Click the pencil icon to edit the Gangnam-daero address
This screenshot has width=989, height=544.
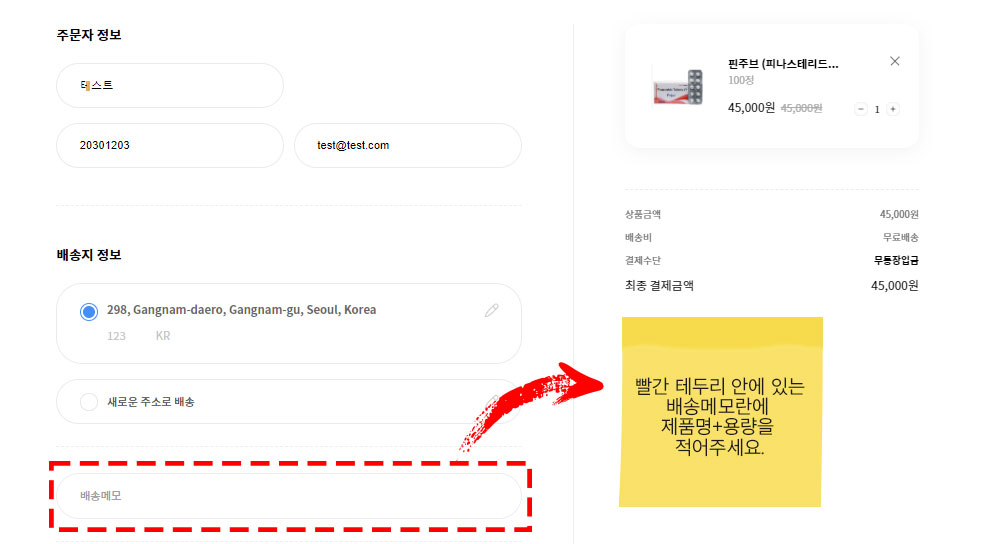pyautogui.click(x=491, y=310)
